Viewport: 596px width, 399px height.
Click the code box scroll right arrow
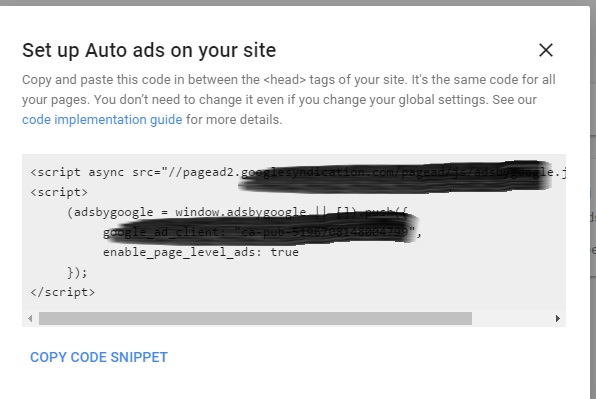(558, 318)
